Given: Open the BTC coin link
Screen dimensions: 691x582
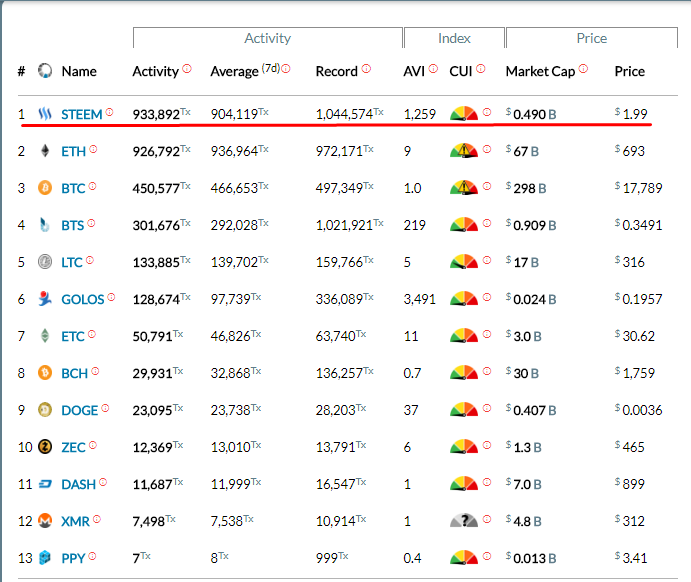Looking at the screenshot, I should click(x=73, y=189).
